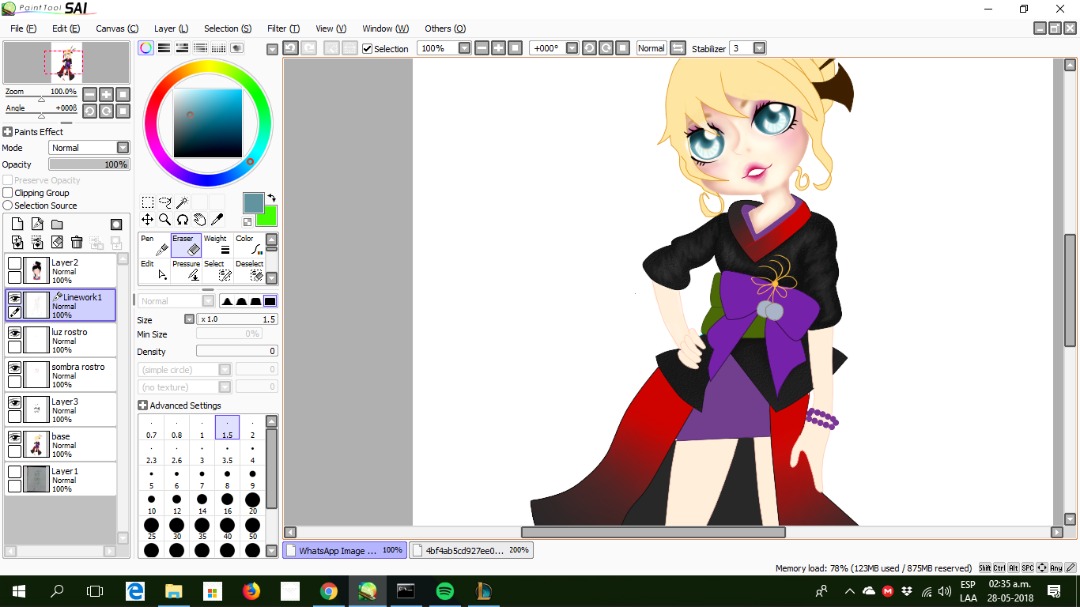The image size is (1080, 607).
Task: Select the rectangular Selection tool
Action: click(147, 202)
